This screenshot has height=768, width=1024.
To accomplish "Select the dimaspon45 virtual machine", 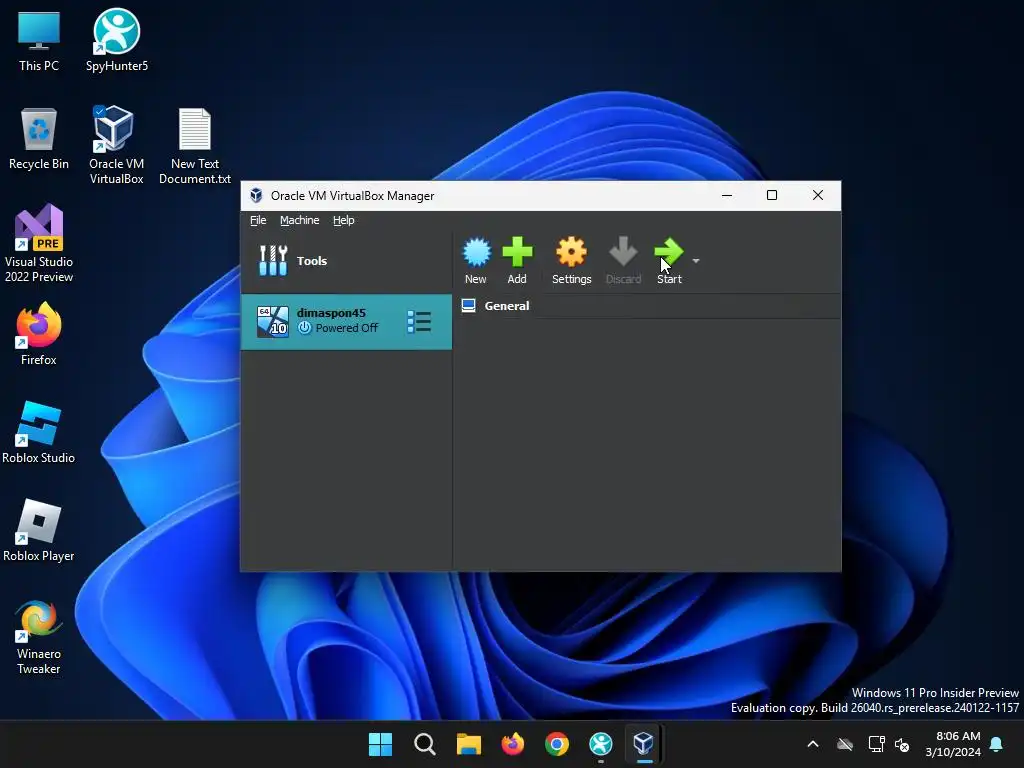I will (346, 321).
